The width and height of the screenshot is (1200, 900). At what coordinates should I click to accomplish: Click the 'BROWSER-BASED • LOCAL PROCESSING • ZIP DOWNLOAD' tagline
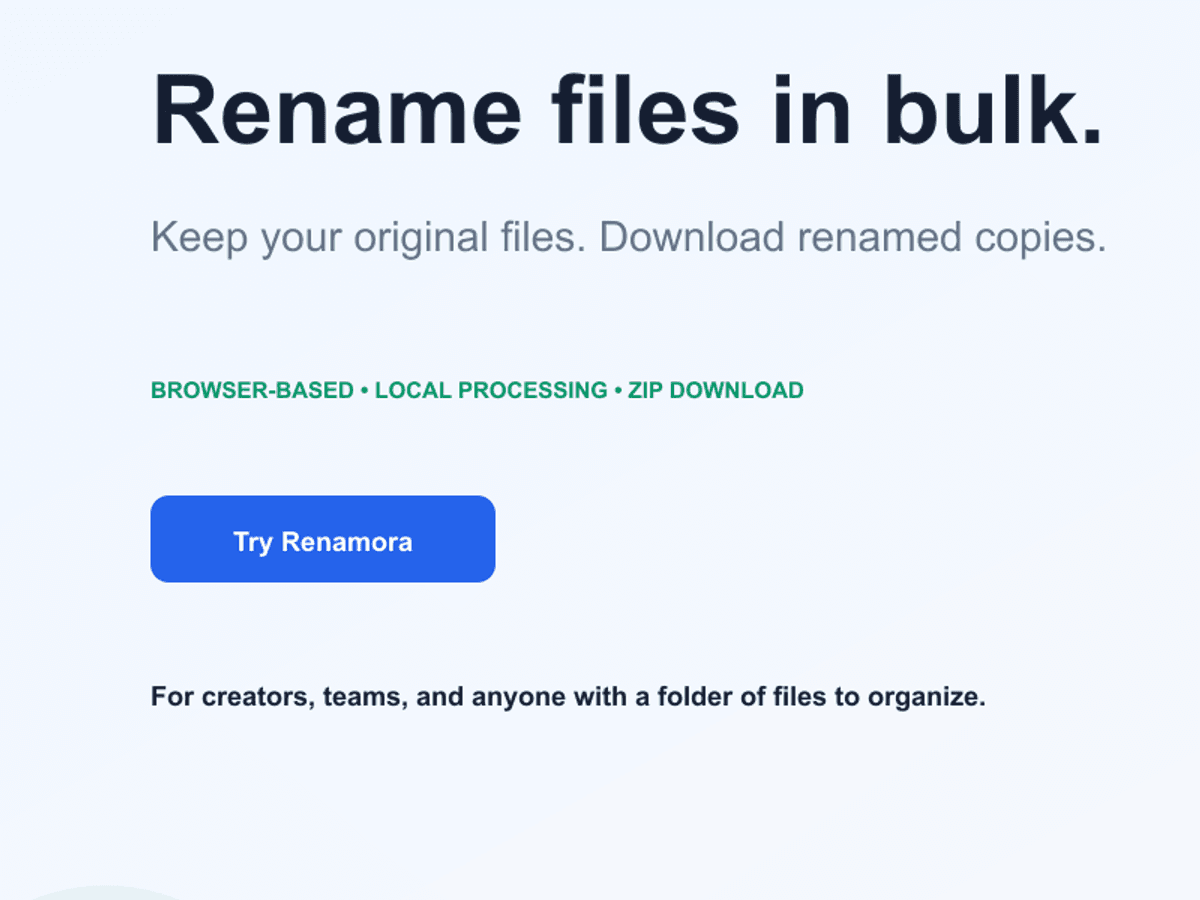pyautogui.click(x=477, y=390)
